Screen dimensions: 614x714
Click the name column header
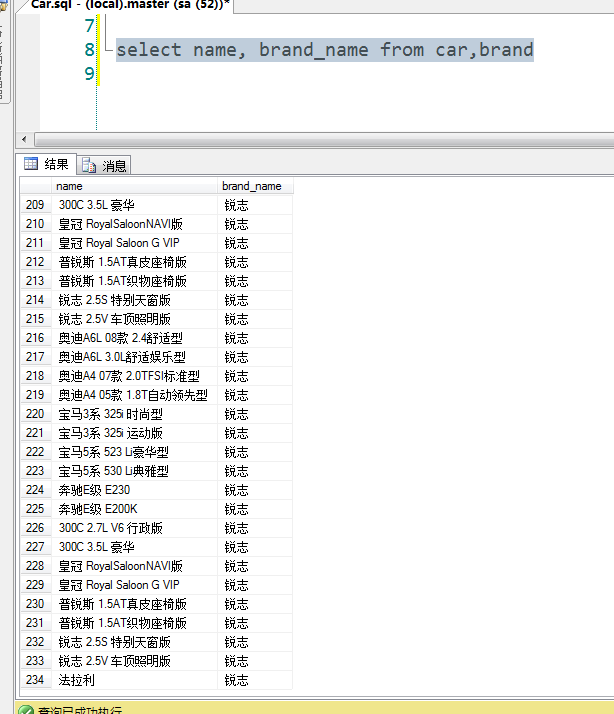point(134,186)
